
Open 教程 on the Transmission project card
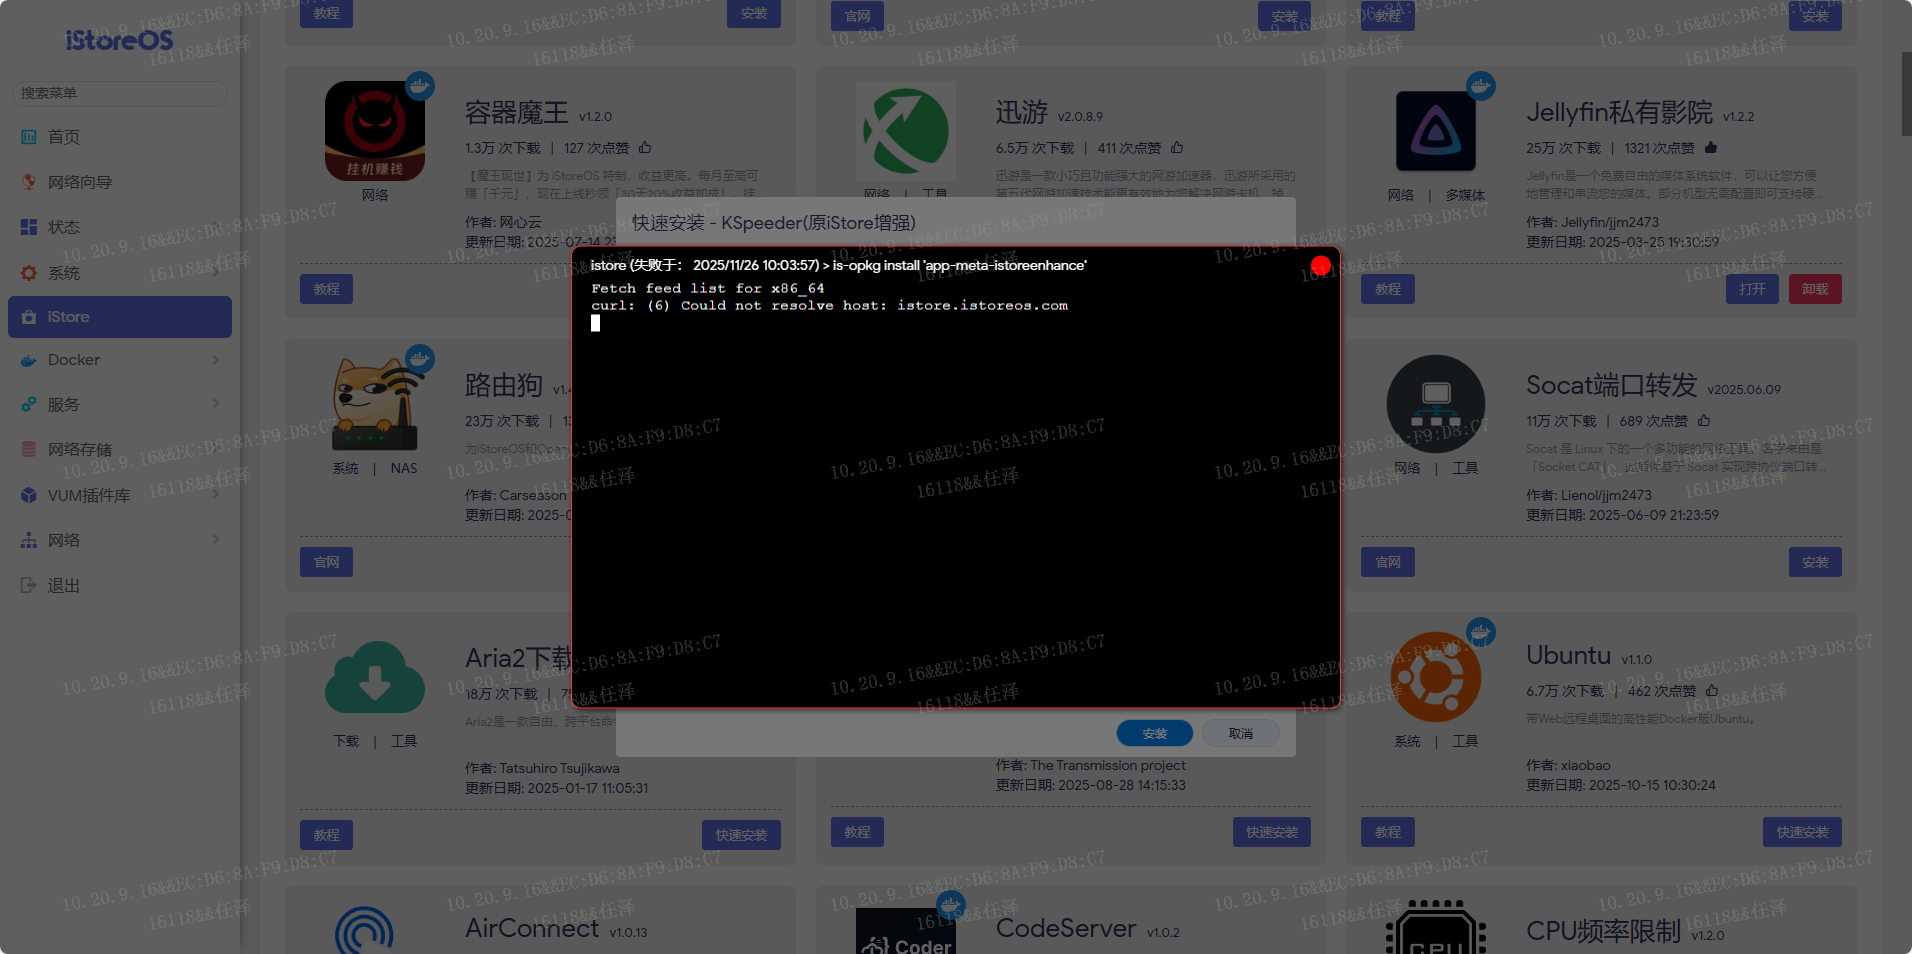pyautogui.click(x=857, y=832)
